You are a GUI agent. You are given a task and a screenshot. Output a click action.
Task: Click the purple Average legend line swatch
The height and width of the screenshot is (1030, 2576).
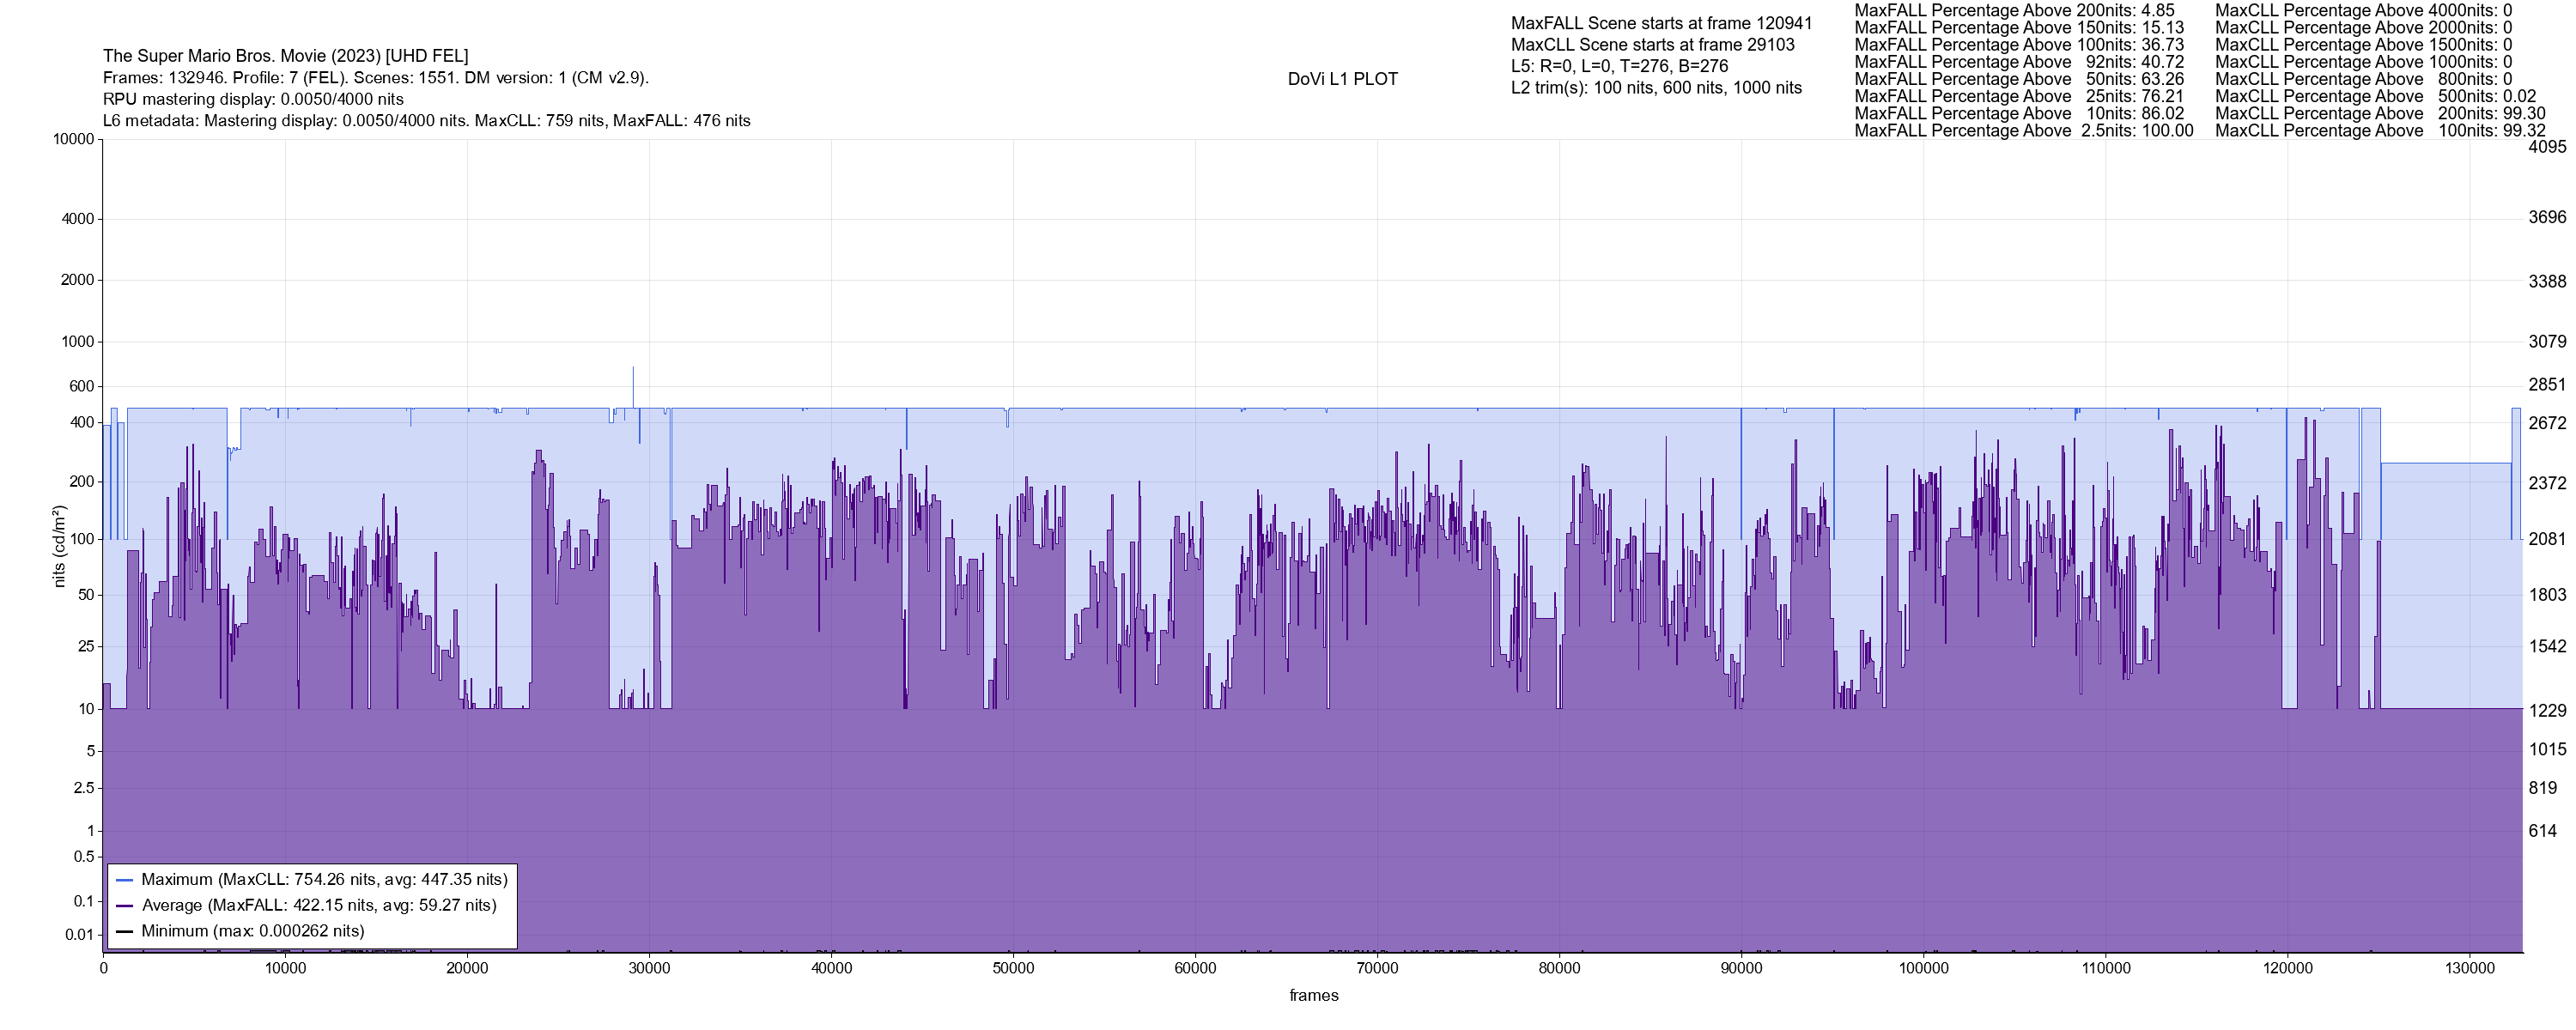click(125, 906)
